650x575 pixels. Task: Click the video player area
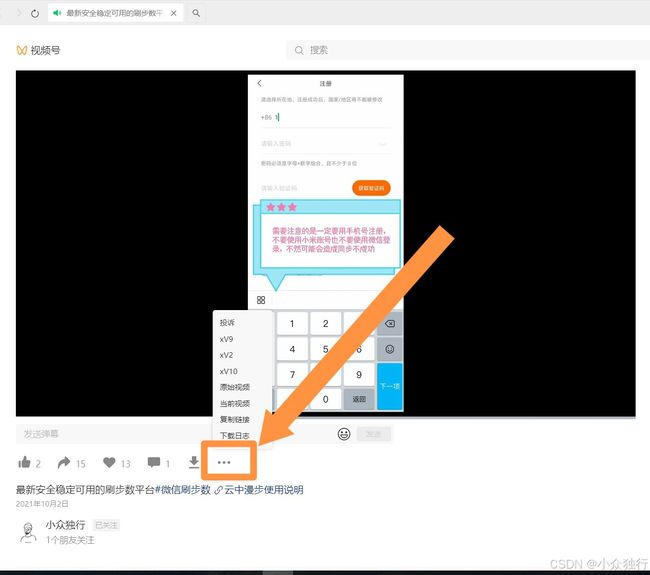tap(325, 243)
